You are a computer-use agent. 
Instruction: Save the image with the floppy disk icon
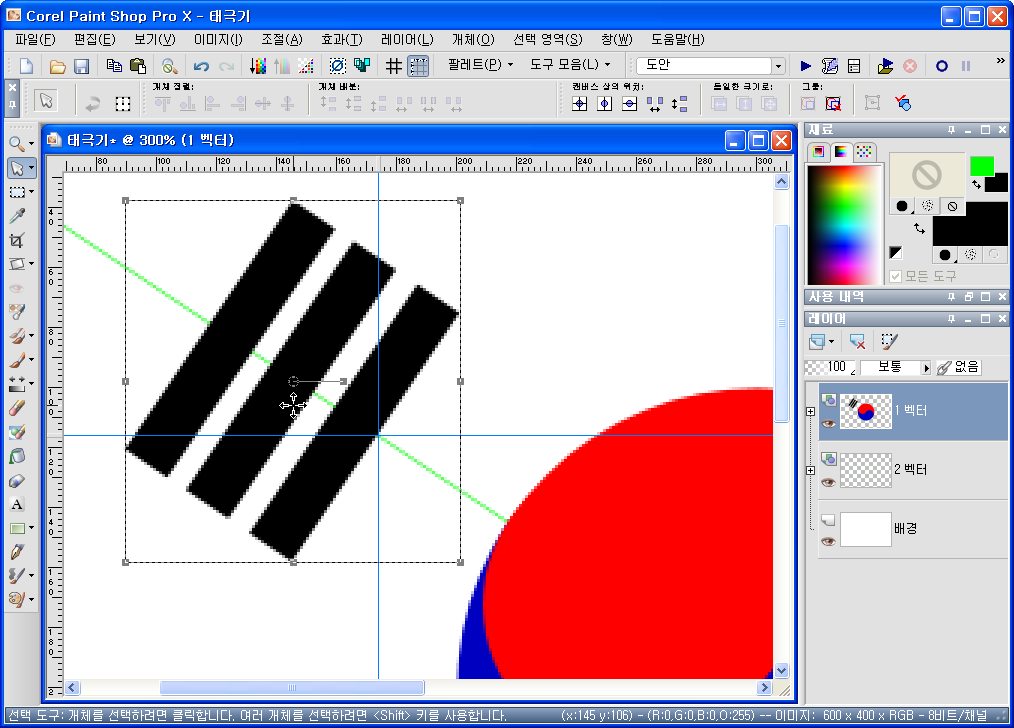click(x=81, y=66)
